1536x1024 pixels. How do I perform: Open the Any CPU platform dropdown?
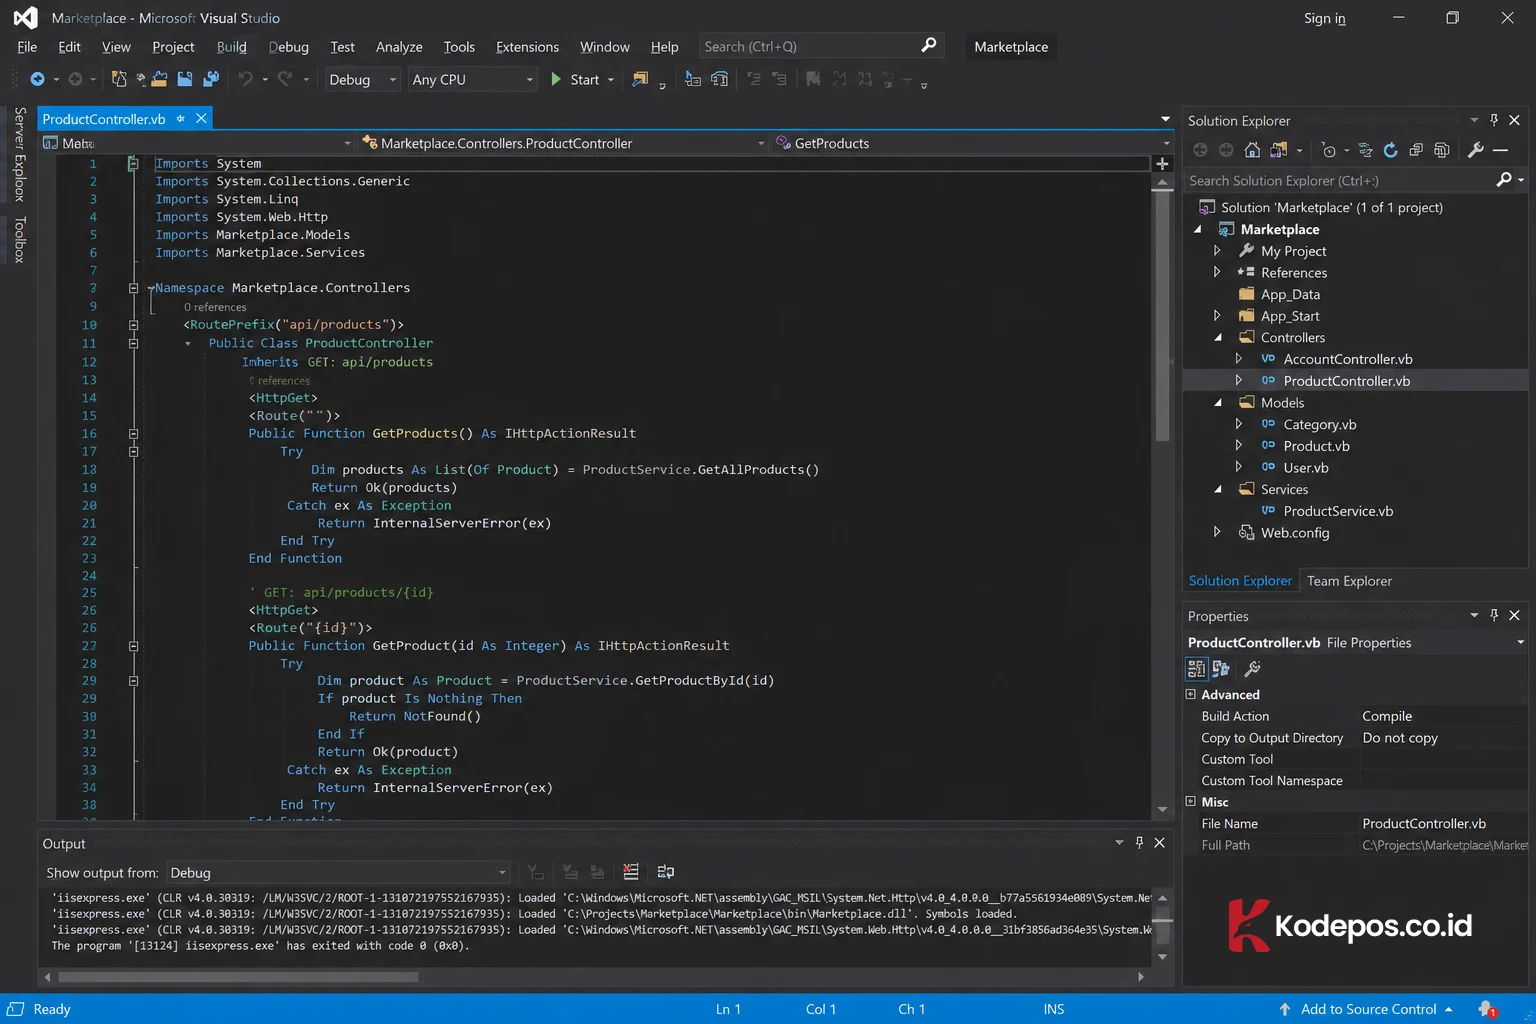(474, 79)
